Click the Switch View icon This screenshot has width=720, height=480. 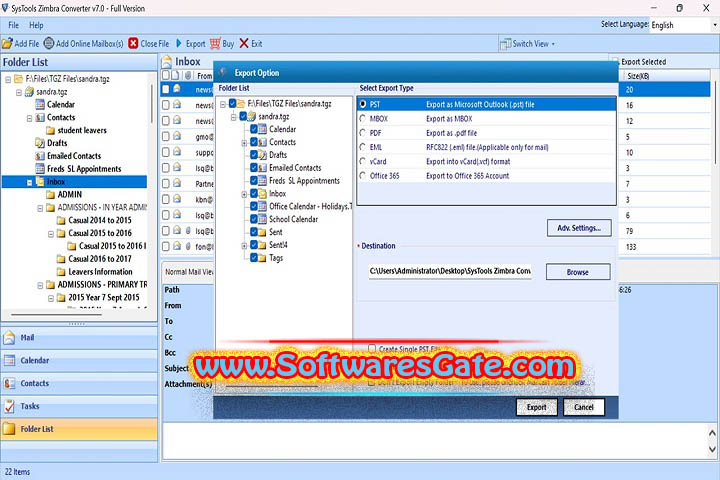click(505, 44)
